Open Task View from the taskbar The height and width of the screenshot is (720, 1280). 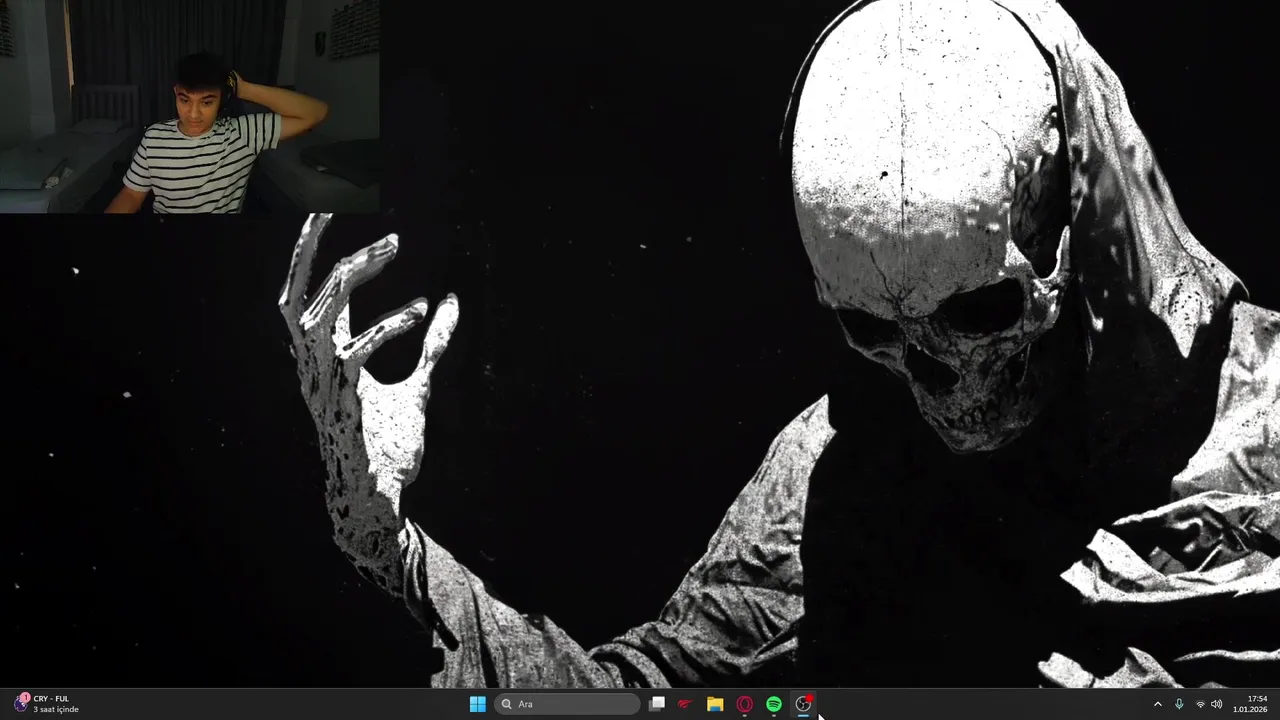point(657,704)
